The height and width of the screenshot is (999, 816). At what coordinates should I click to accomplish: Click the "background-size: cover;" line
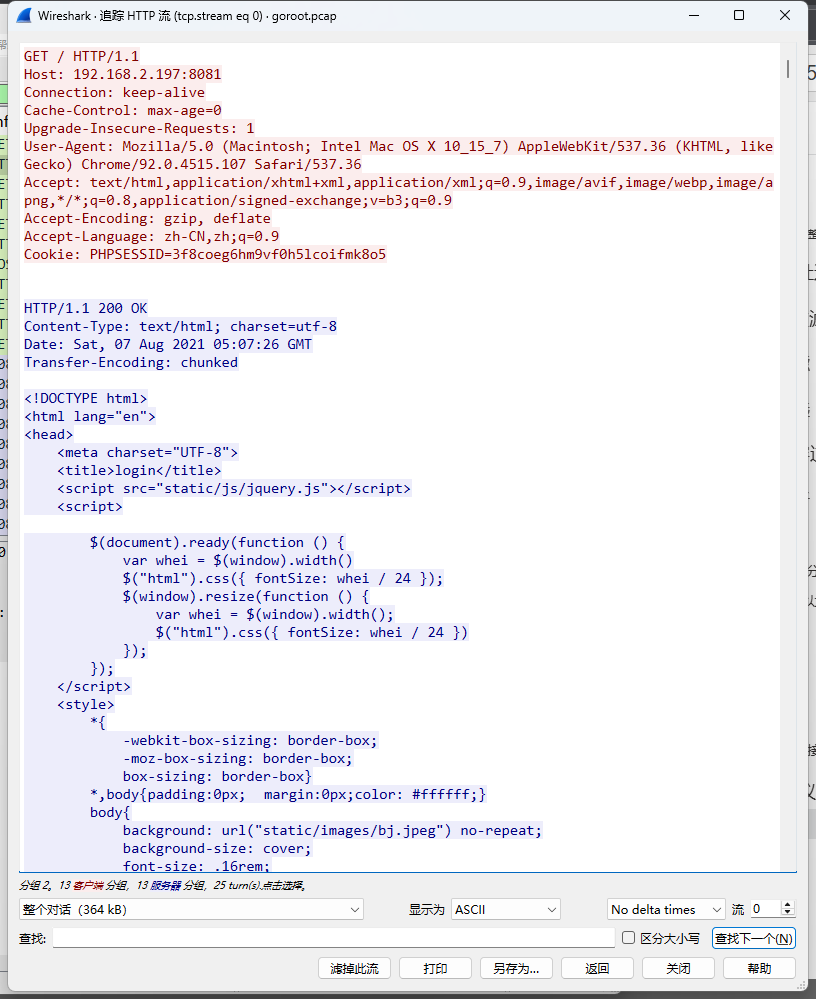tap(217, 848)
